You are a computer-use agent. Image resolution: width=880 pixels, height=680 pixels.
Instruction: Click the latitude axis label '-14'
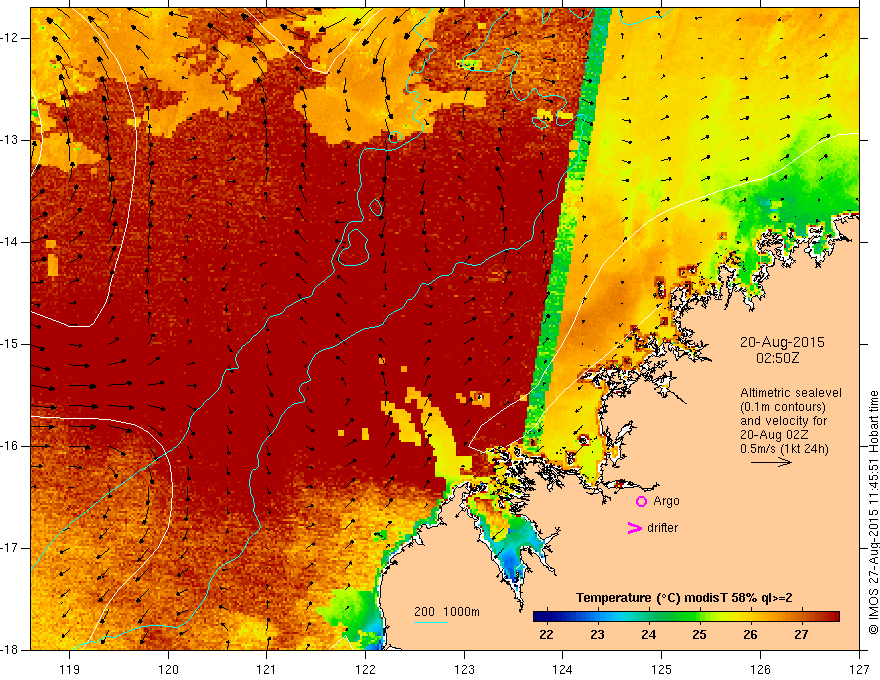[11, 242]
